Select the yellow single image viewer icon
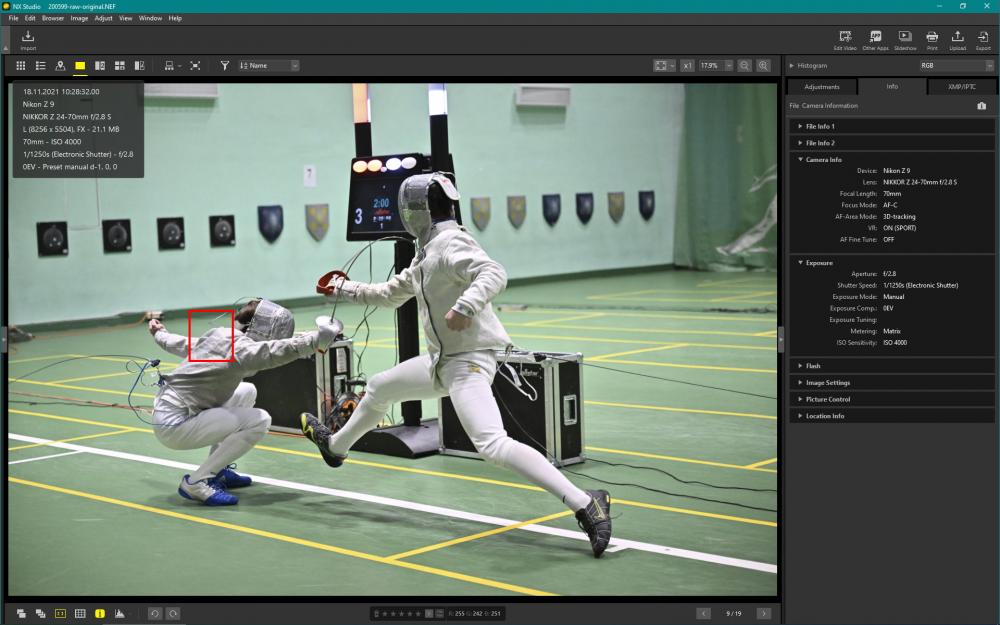 tap(80, 66)
